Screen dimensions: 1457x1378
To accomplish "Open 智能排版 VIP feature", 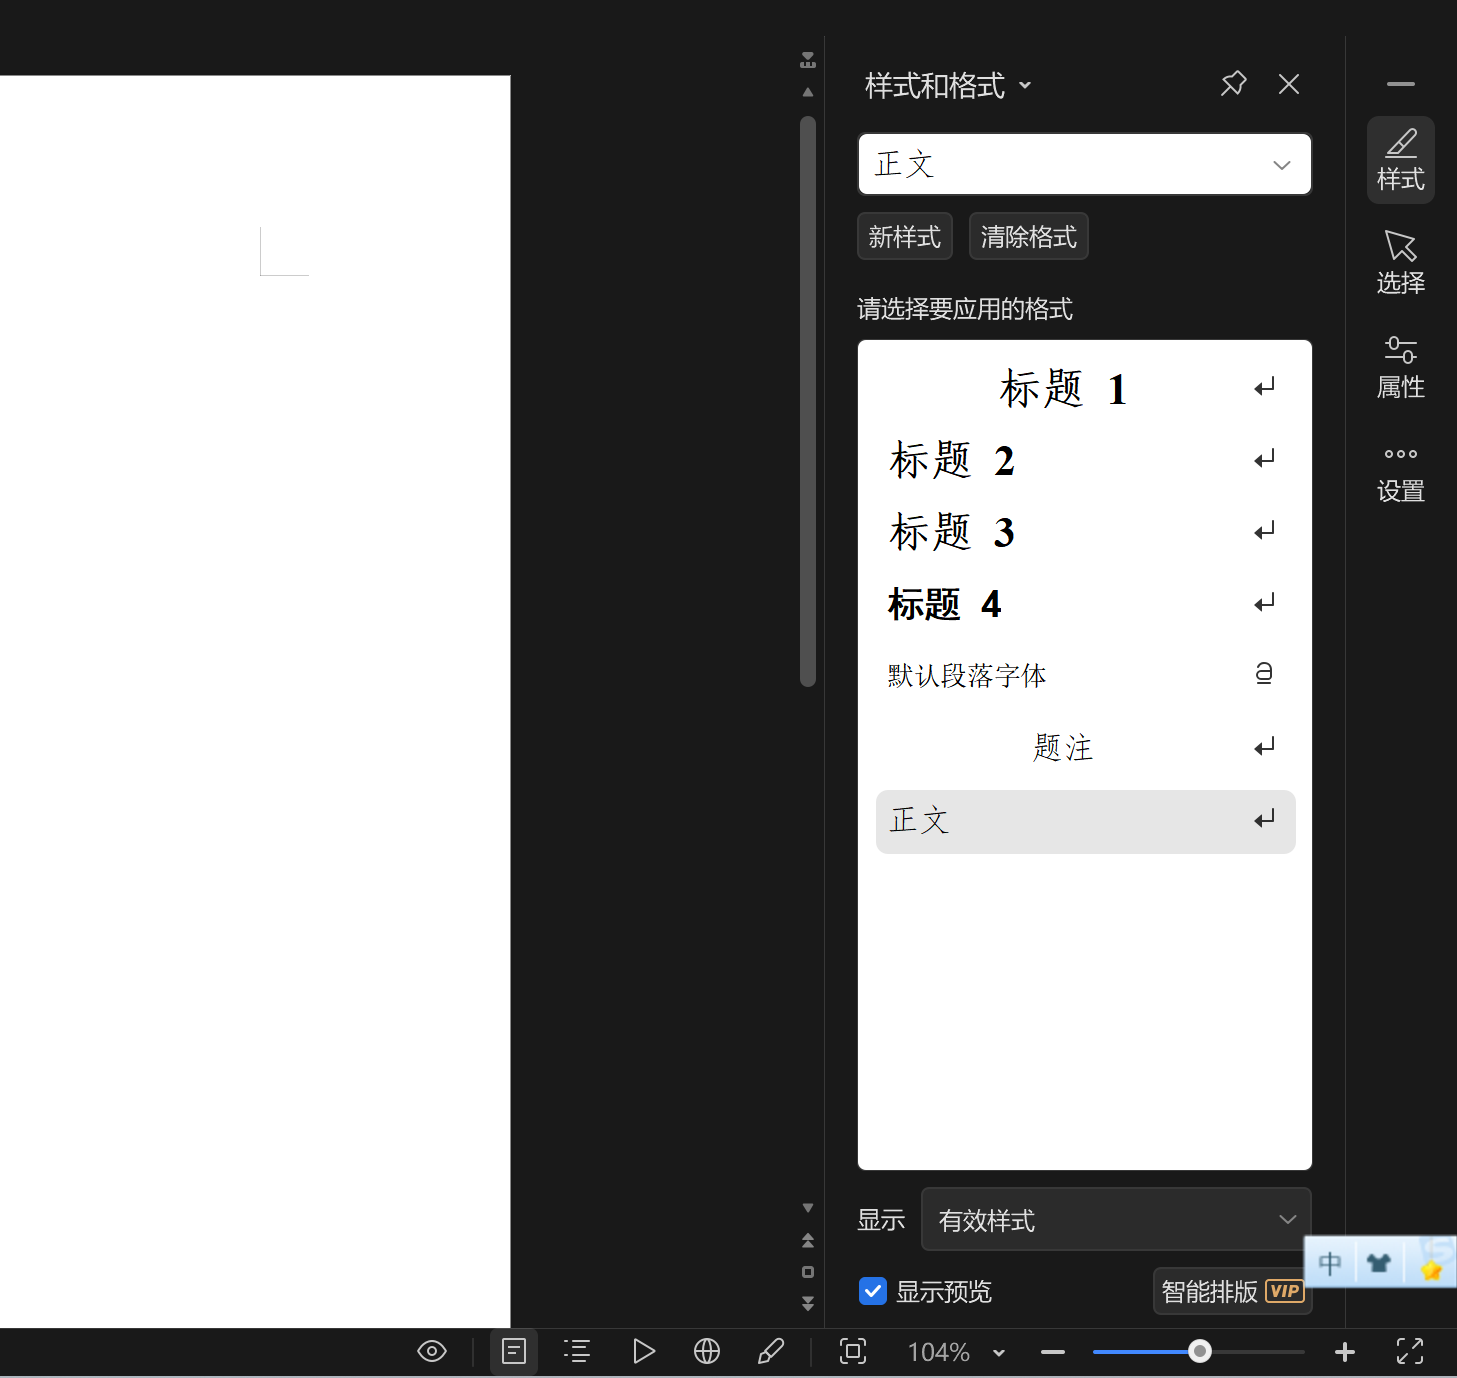I will pos(1232,1291).
